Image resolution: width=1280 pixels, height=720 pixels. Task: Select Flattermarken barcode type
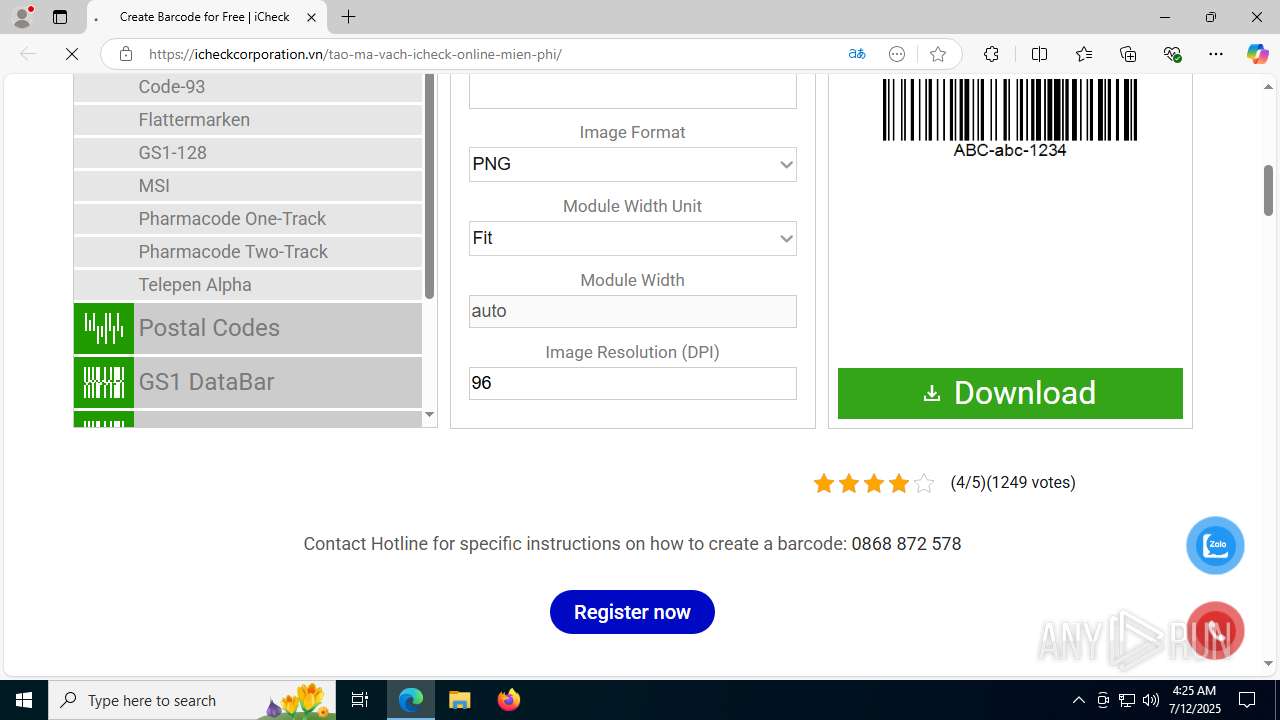(x=248, y=120)
